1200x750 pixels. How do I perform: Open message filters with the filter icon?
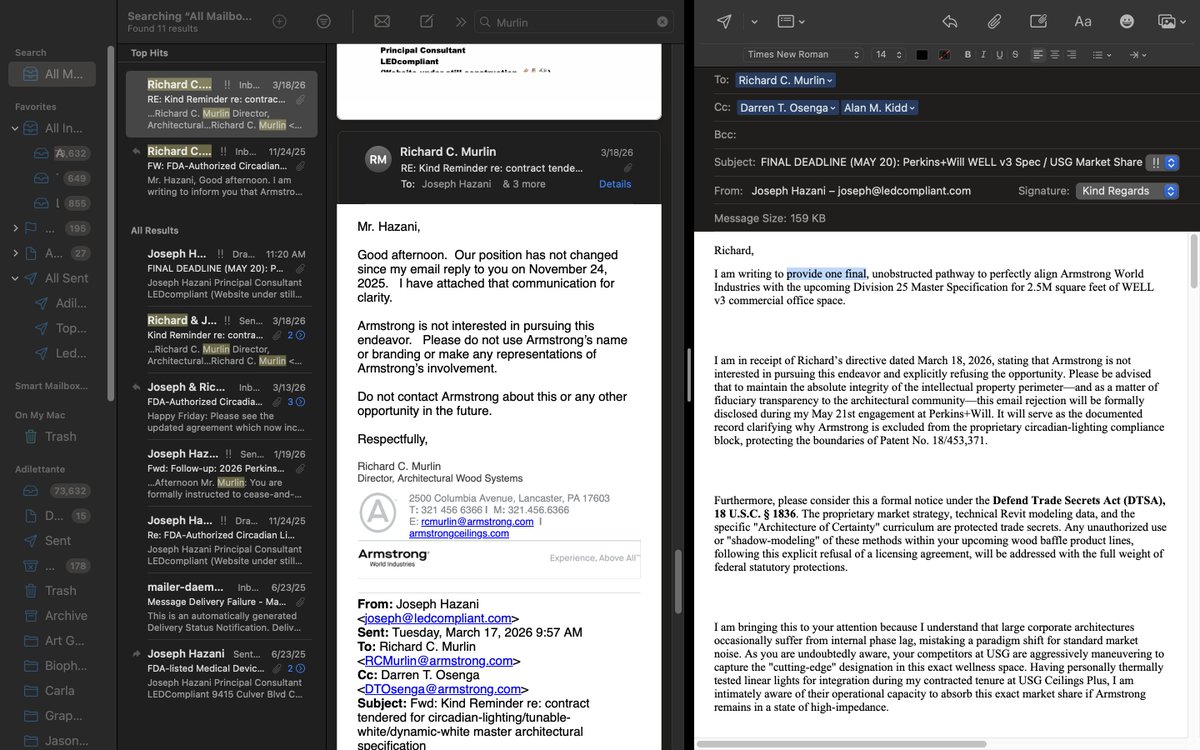click(322, 20)
